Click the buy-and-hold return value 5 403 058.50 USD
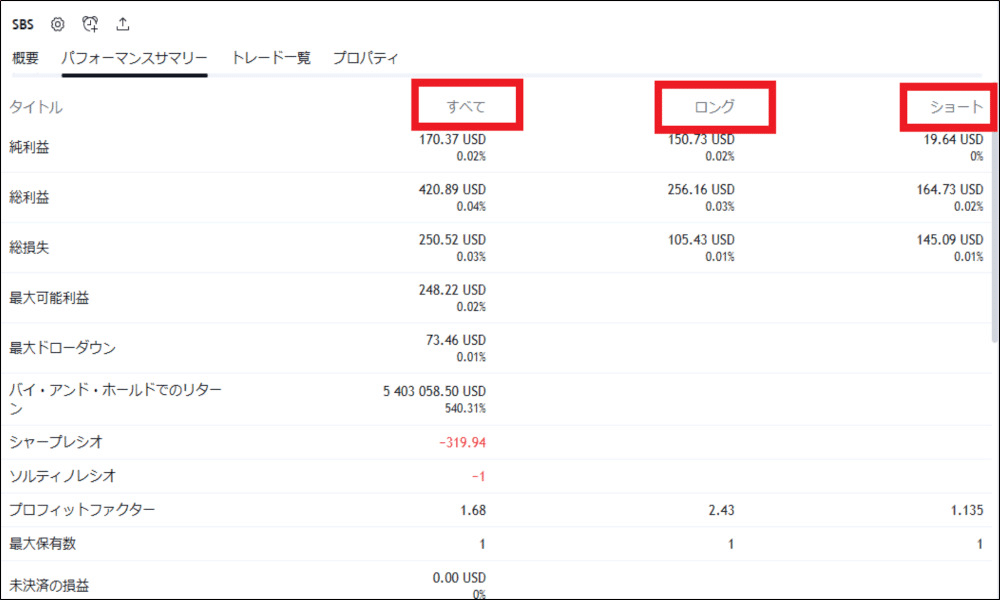The image size is (1000, 600). pos(433,391)
